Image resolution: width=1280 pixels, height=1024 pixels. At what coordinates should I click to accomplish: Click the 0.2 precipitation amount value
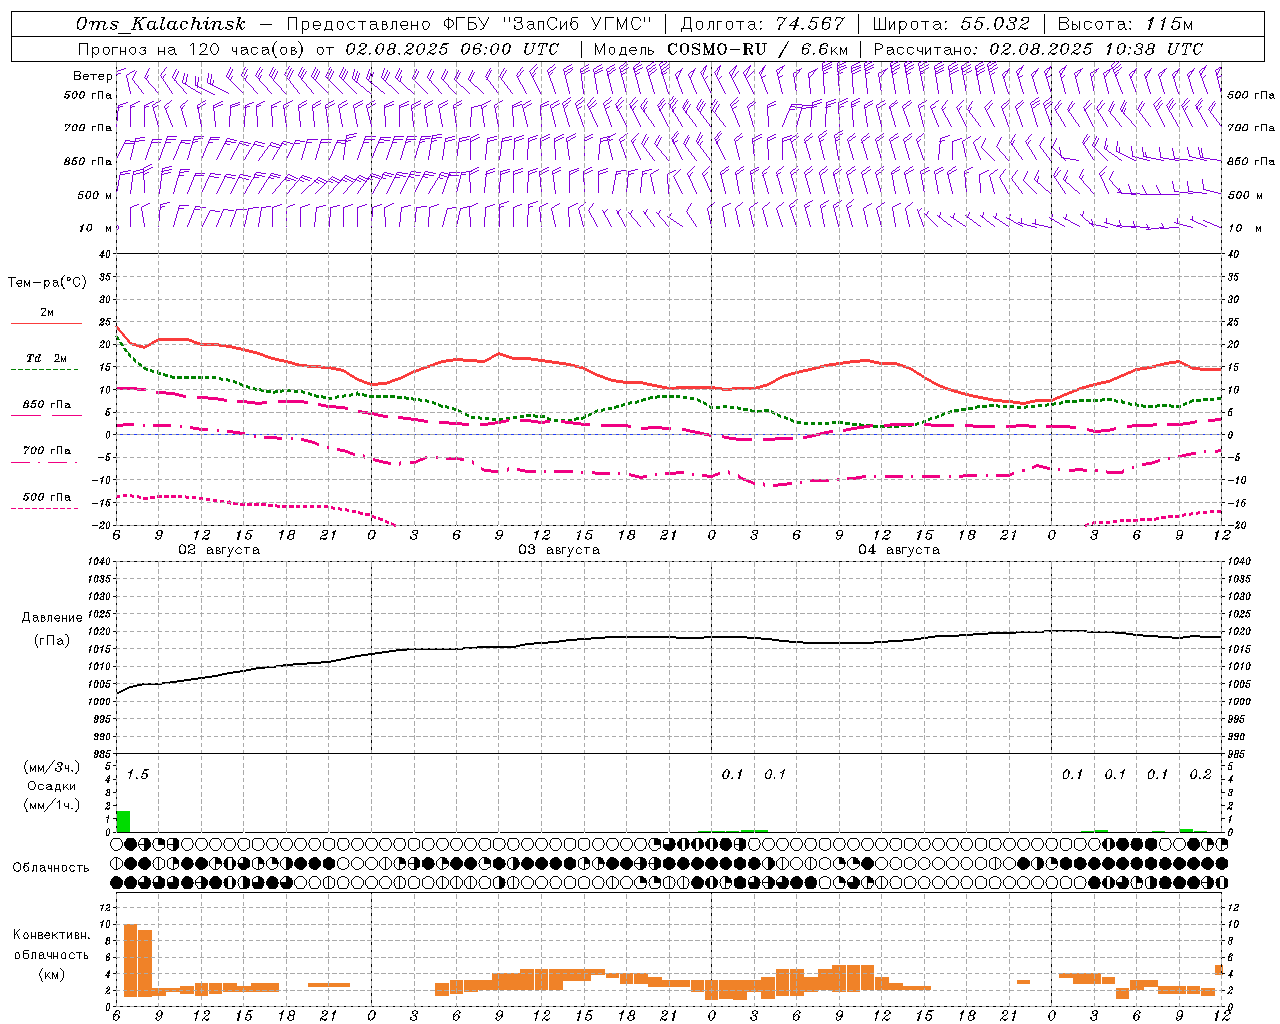1200,775
